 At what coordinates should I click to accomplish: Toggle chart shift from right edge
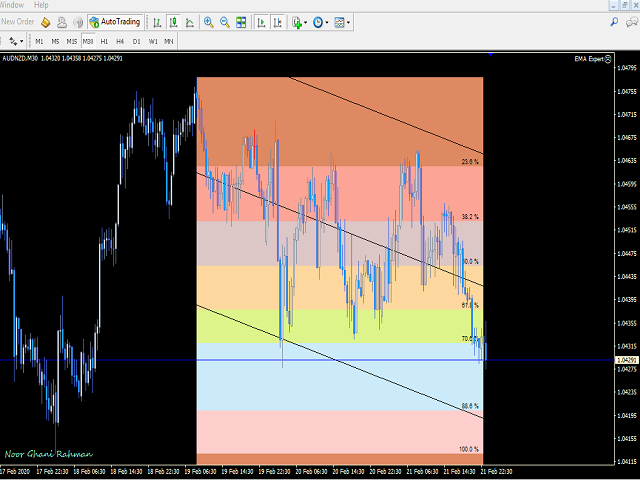tap(276, 21)
